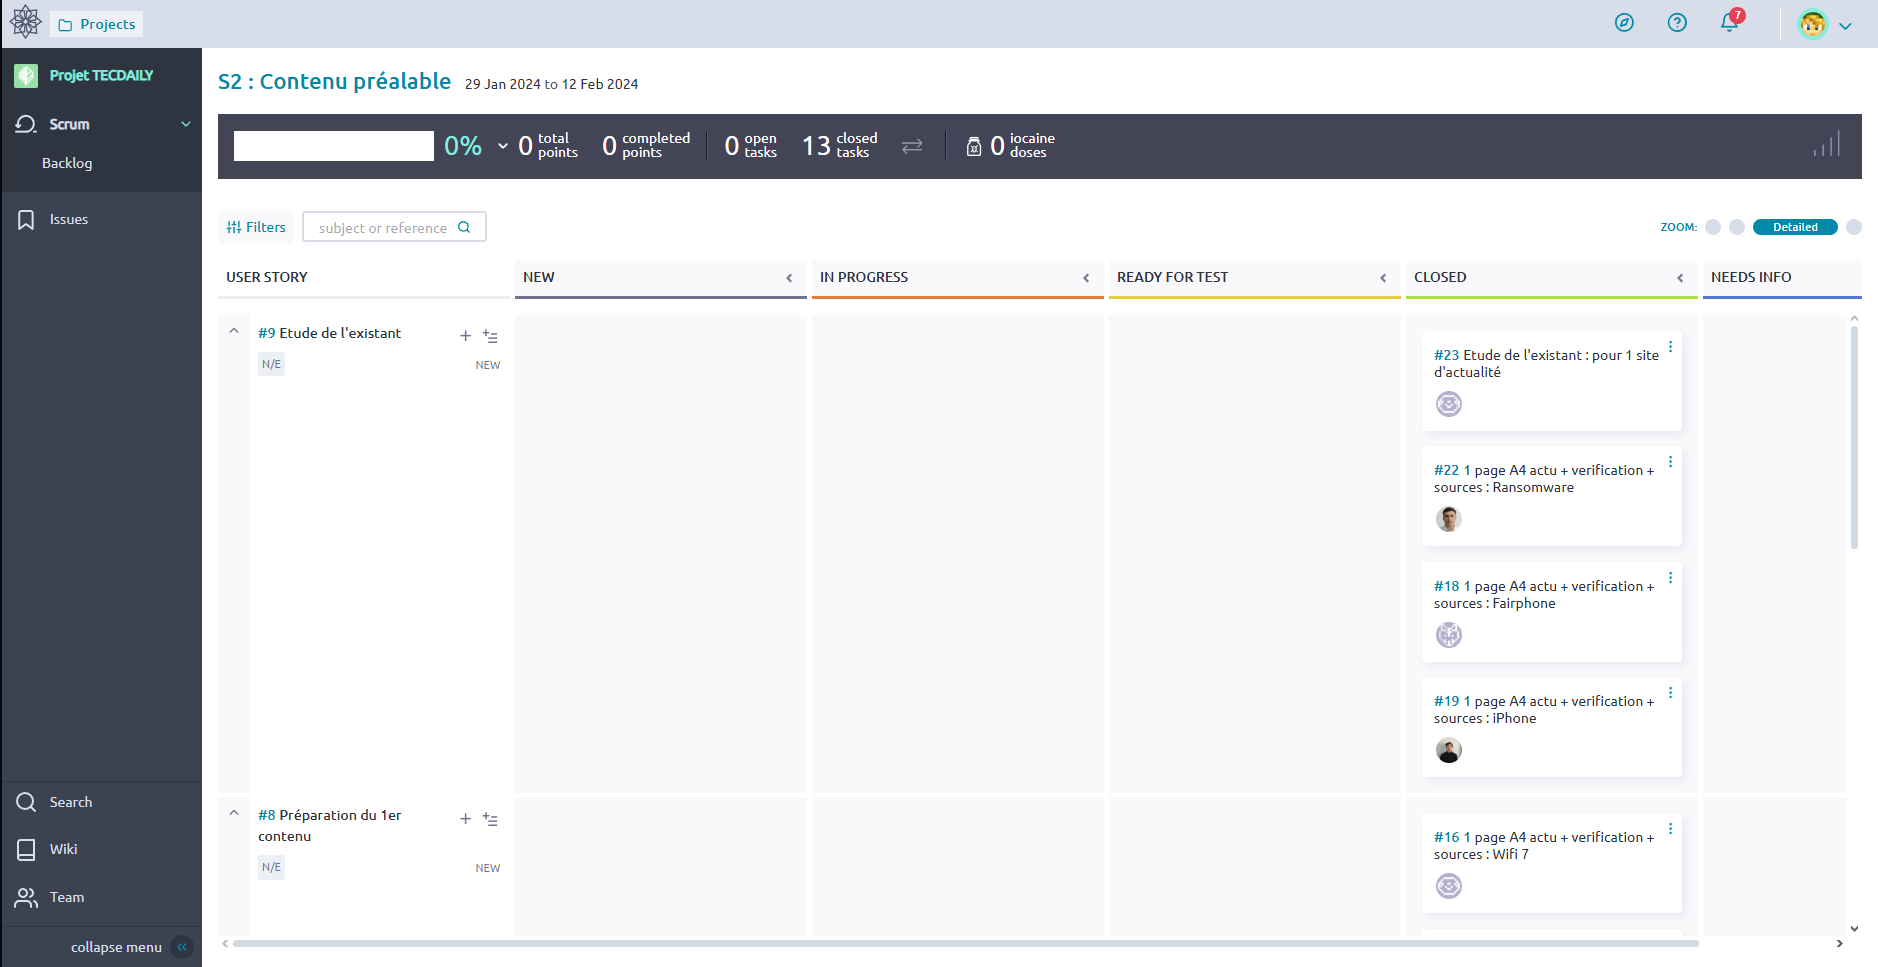Open the notifications bell icon
Image resolution: width=1878 pixels, height=967 pixels.
coord(1729,23)
